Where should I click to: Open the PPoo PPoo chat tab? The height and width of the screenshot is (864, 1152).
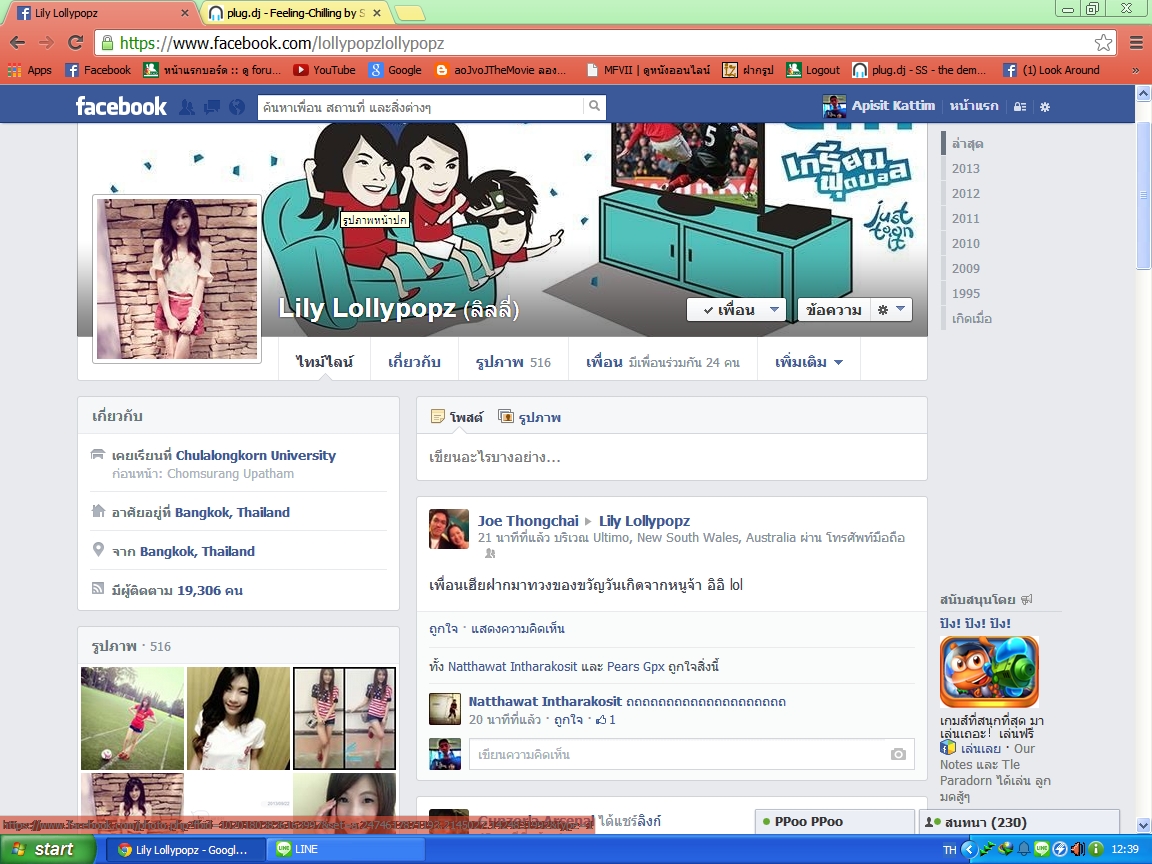(835, 821)
